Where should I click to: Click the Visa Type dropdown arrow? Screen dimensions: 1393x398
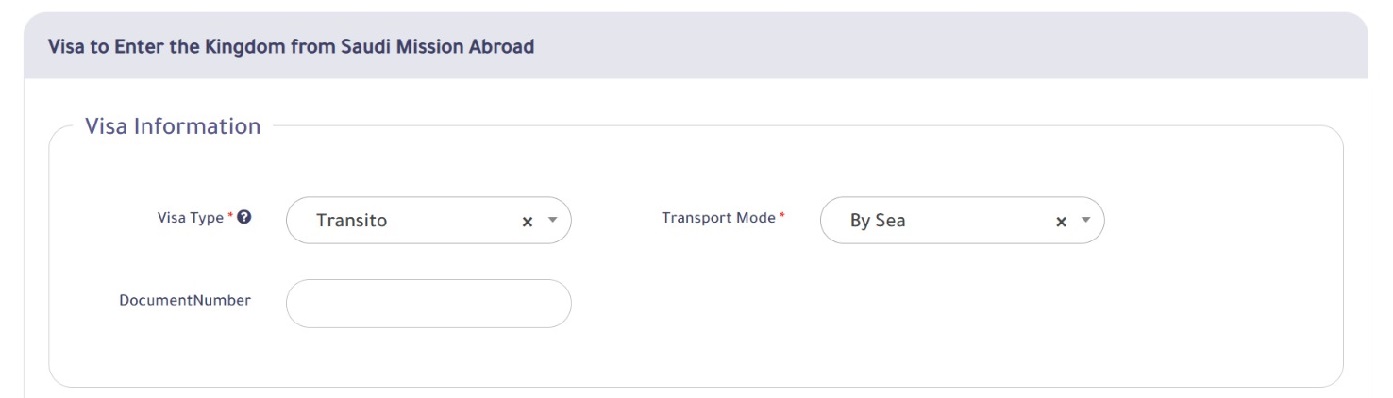[x=552, y=221]
